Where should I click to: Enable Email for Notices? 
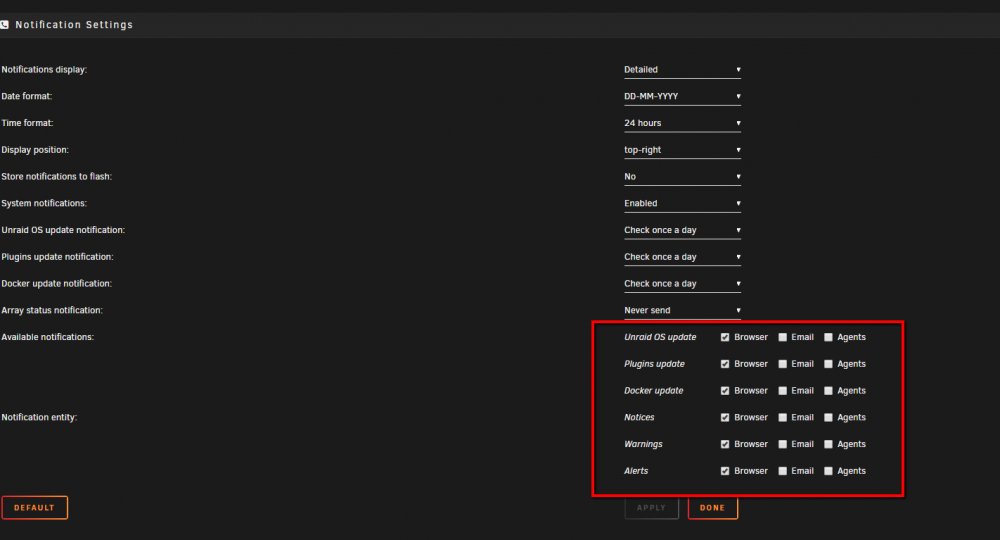point(783,418)
